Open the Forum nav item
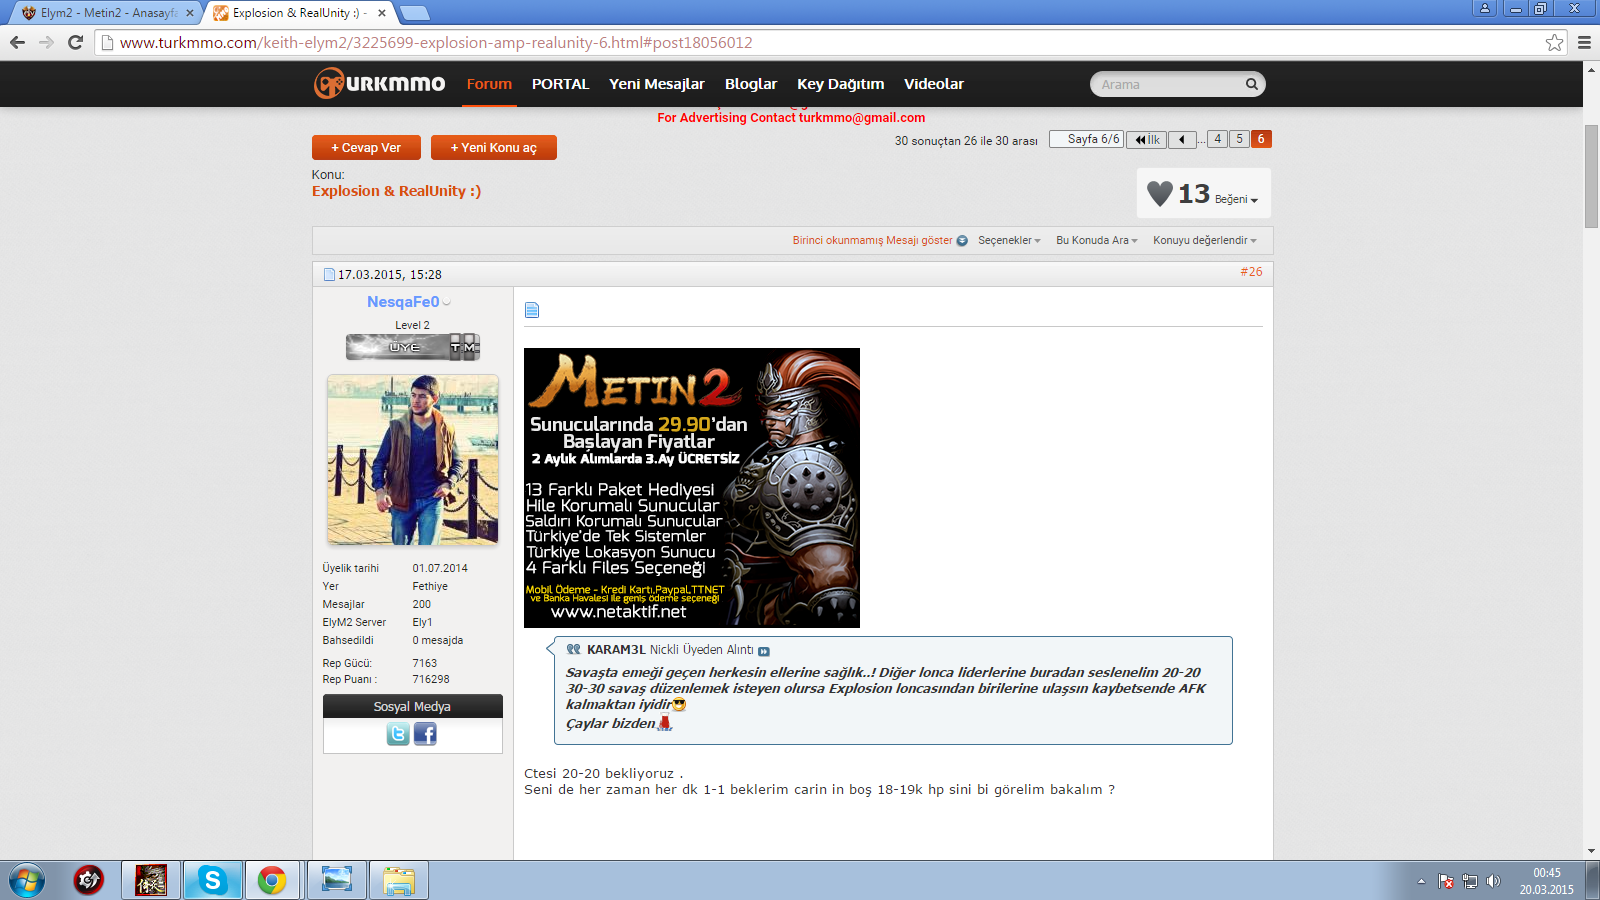This screenshot has width=1600, height=900. (489, 84)
